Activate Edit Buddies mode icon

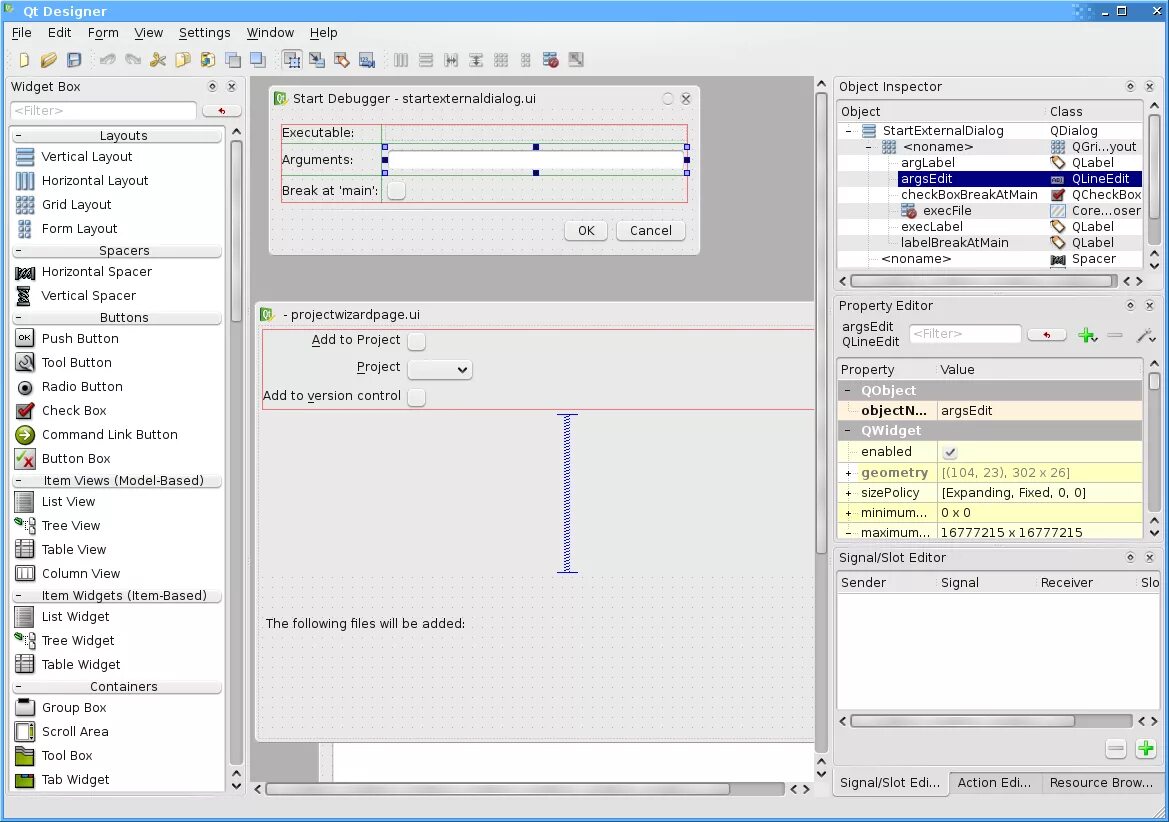coord(341,60)
